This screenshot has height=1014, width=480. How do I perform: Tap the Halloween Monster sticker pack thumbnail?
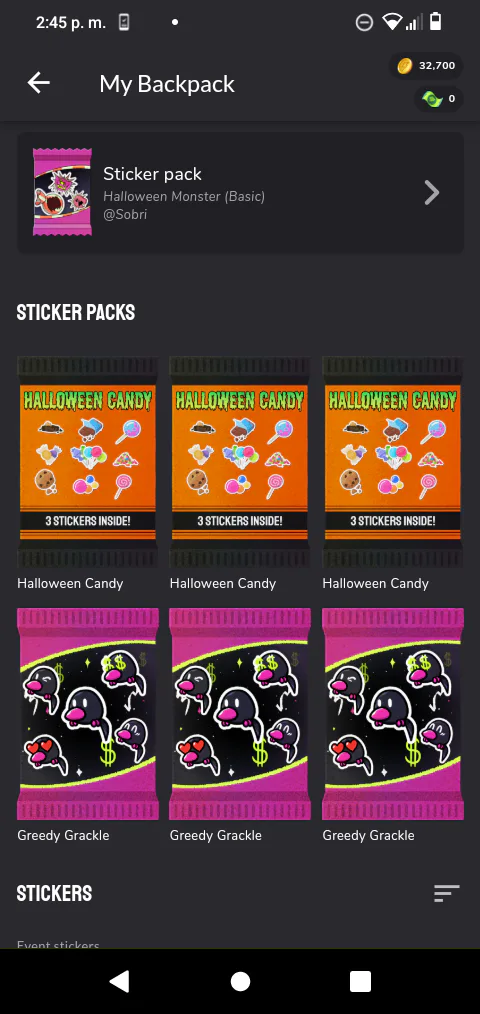click(x=62, y=191)
